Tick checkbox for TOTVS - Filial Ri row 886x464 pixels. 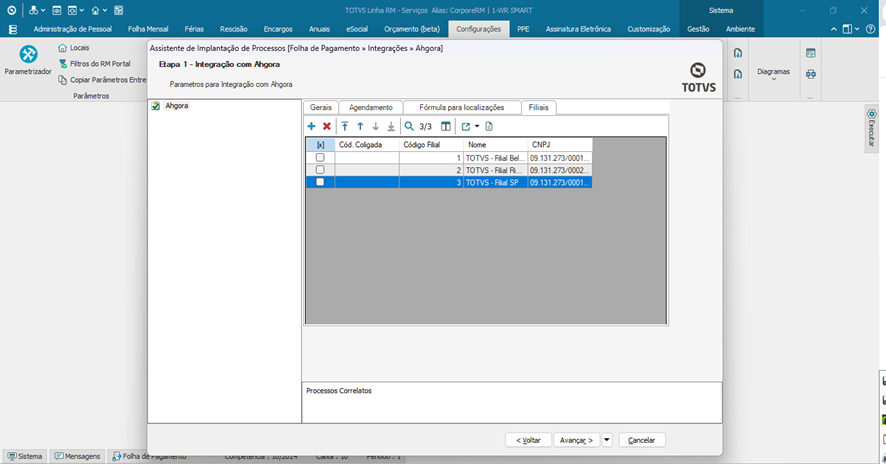pyautogui.click(x=320, y=170)
